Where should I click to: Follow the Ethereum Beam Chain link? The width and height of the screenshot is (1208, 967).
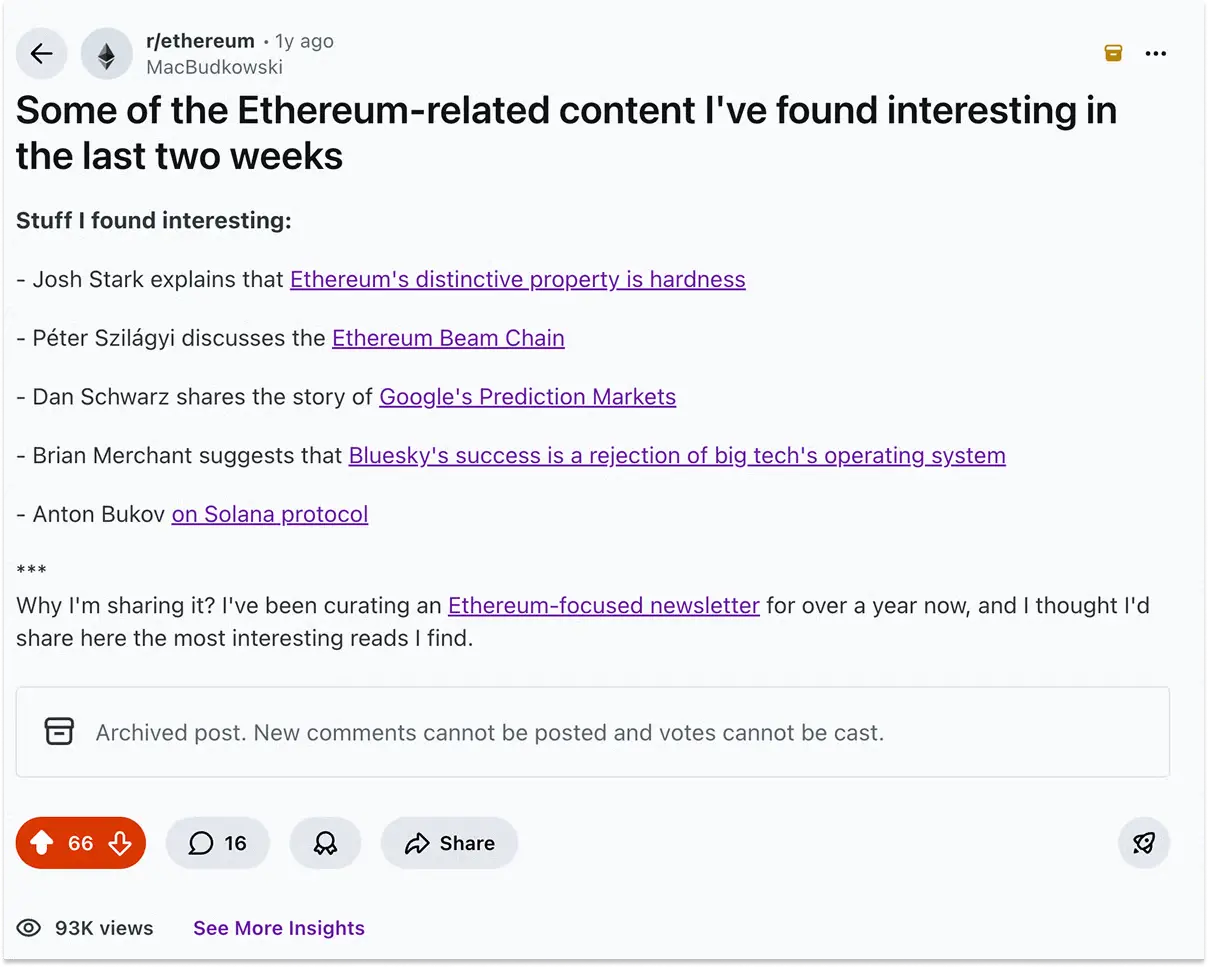(448, 338)
